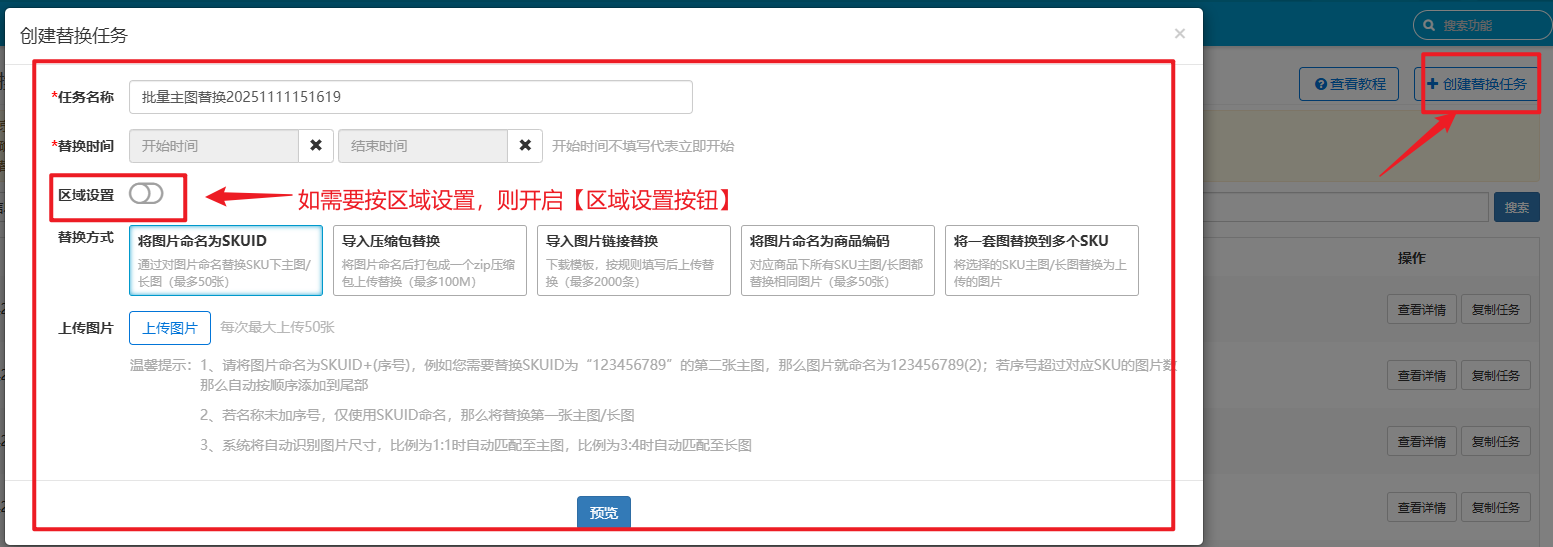The image size is (1553, 547).
Task: Select 将图片命名为SKUID replacement method
Action: pos(226,260)
